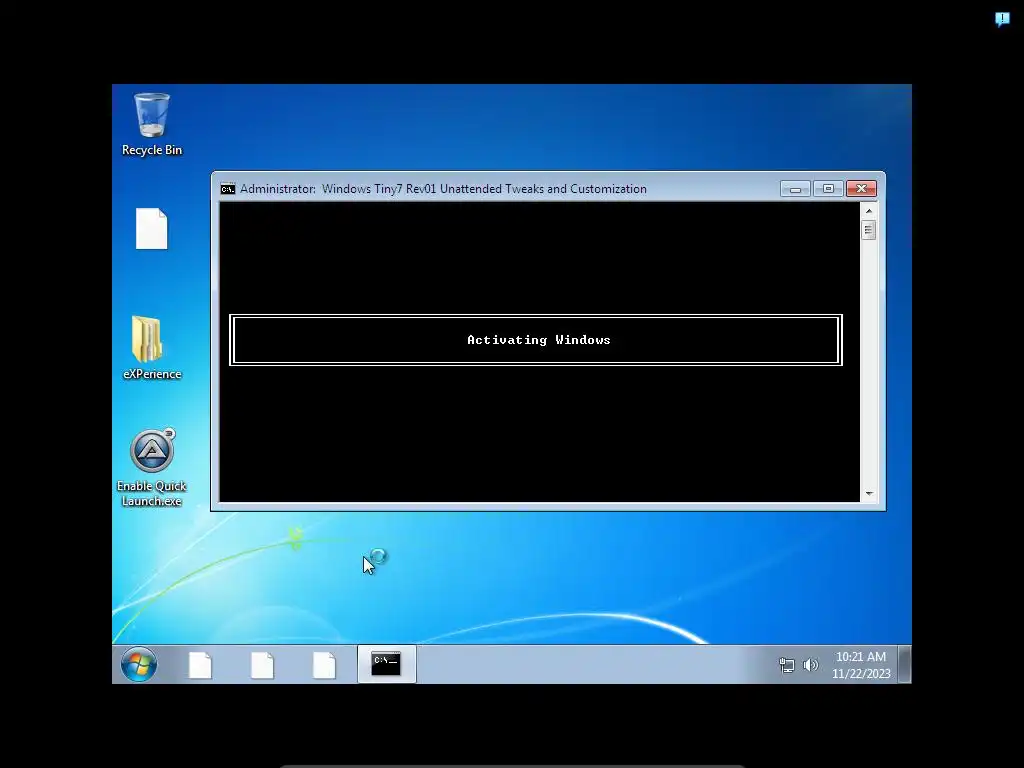1024x768 pixels.
Task: Click second blank pinned taskbar icon
Action: point(262,665)
